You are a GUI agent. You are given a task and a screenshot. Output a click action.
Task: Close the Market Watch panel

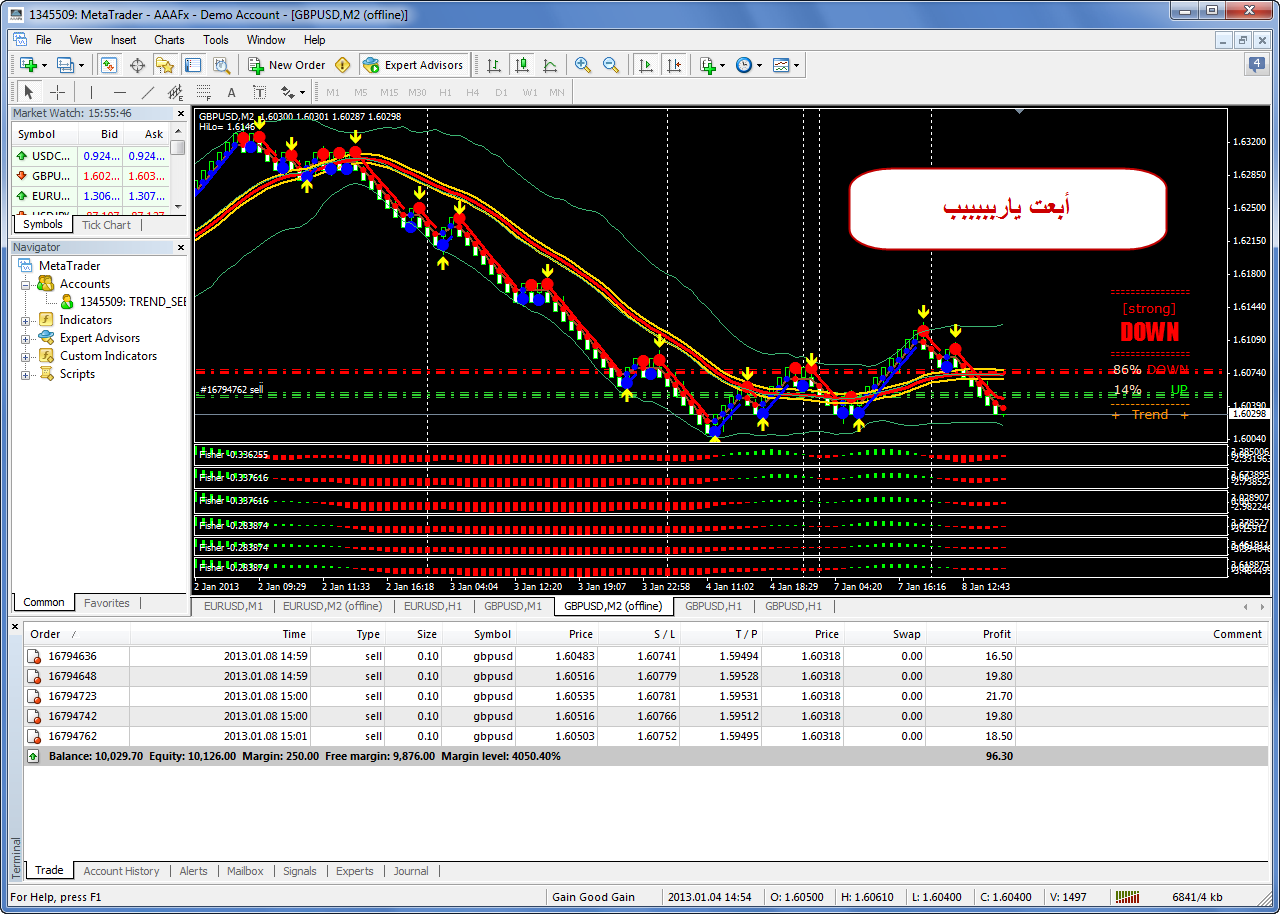(181, 113)
